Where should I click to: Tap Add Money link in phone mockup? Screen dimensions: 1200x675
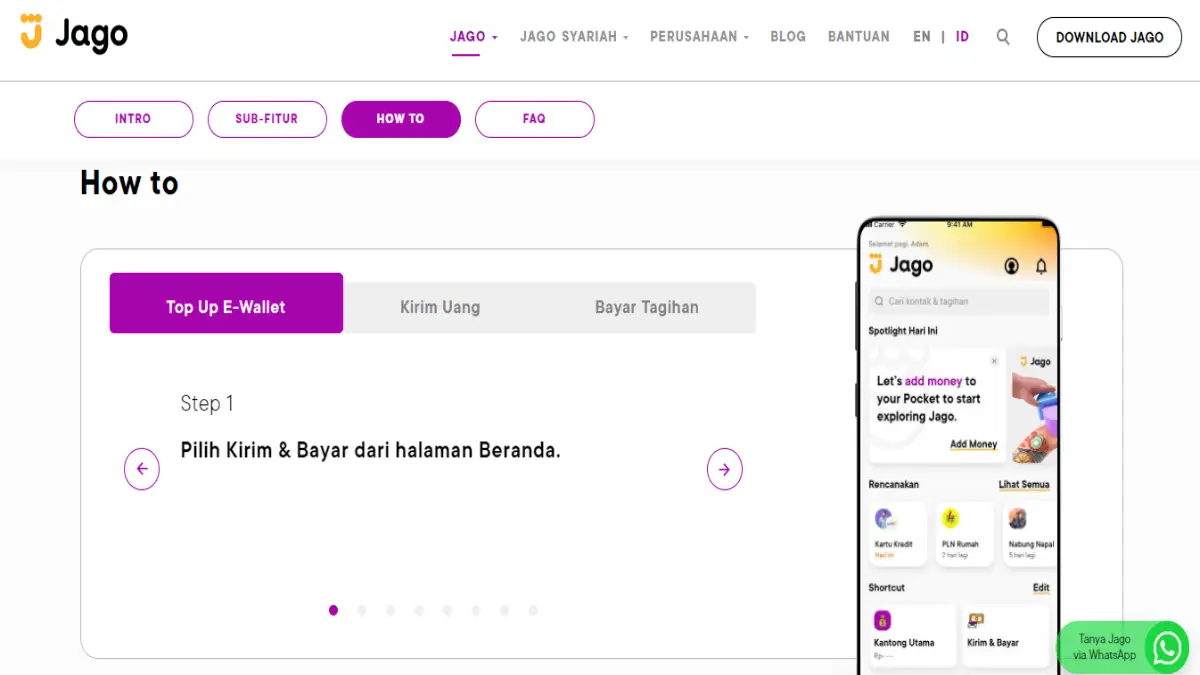point(973,444)
